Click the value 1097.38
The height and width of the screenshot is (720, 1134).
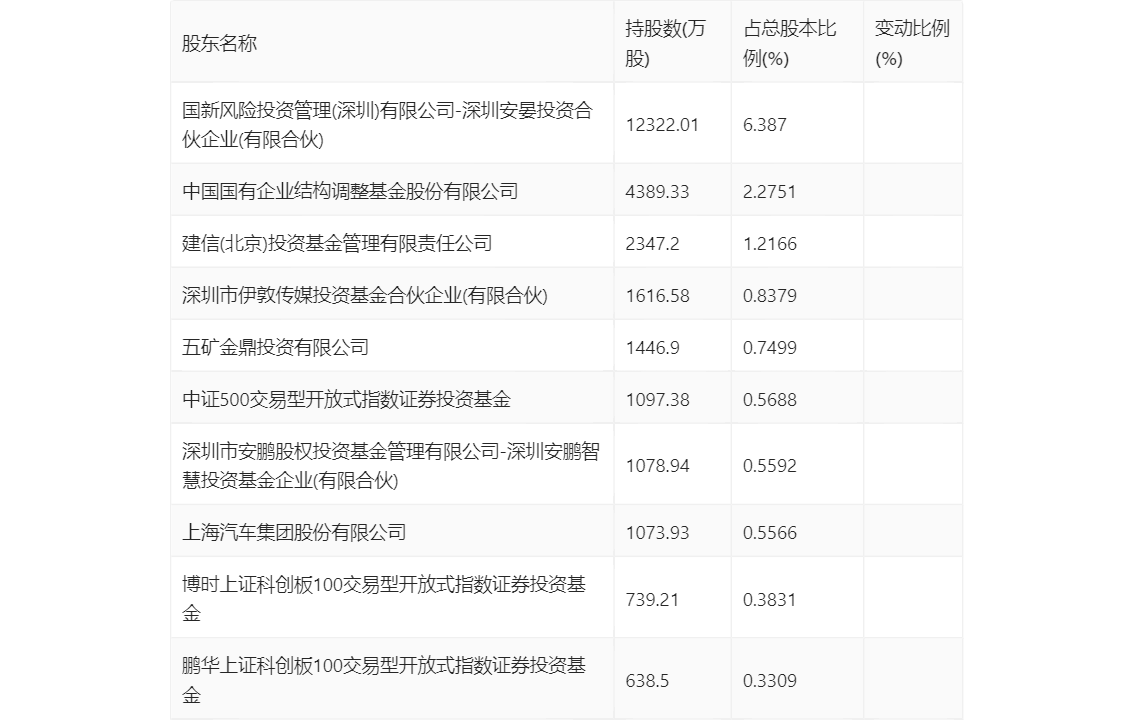point(657,400)
